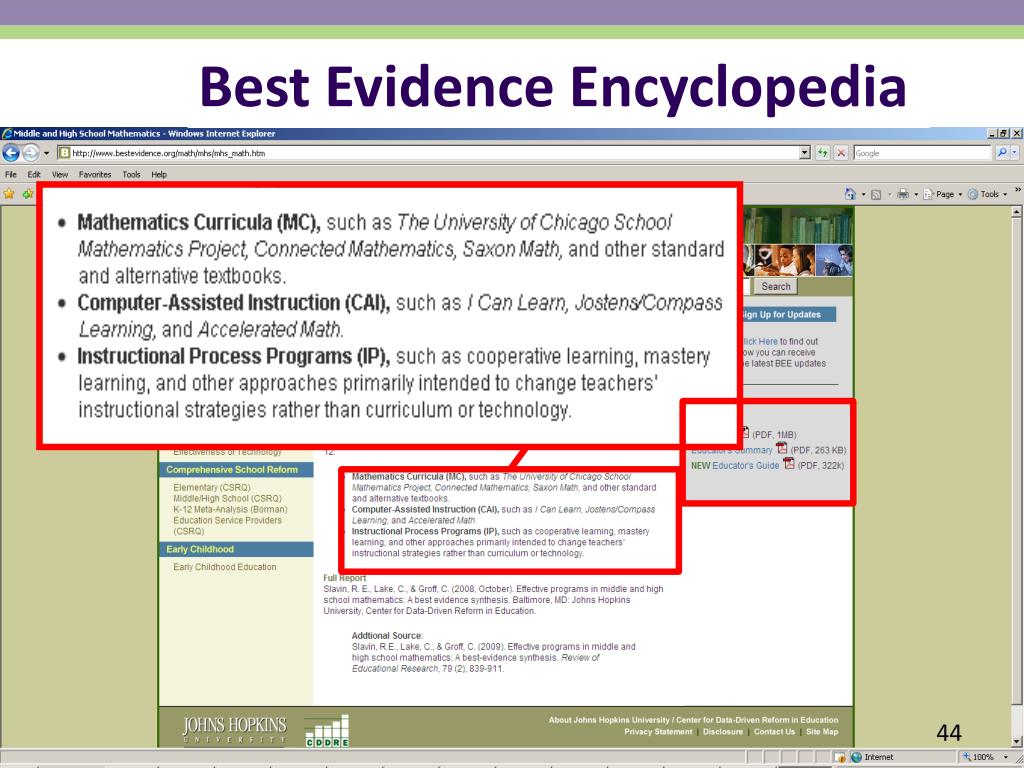1024x768 pixels.
Task: Open the Favorites menu
Action: [x=95, y=174]
